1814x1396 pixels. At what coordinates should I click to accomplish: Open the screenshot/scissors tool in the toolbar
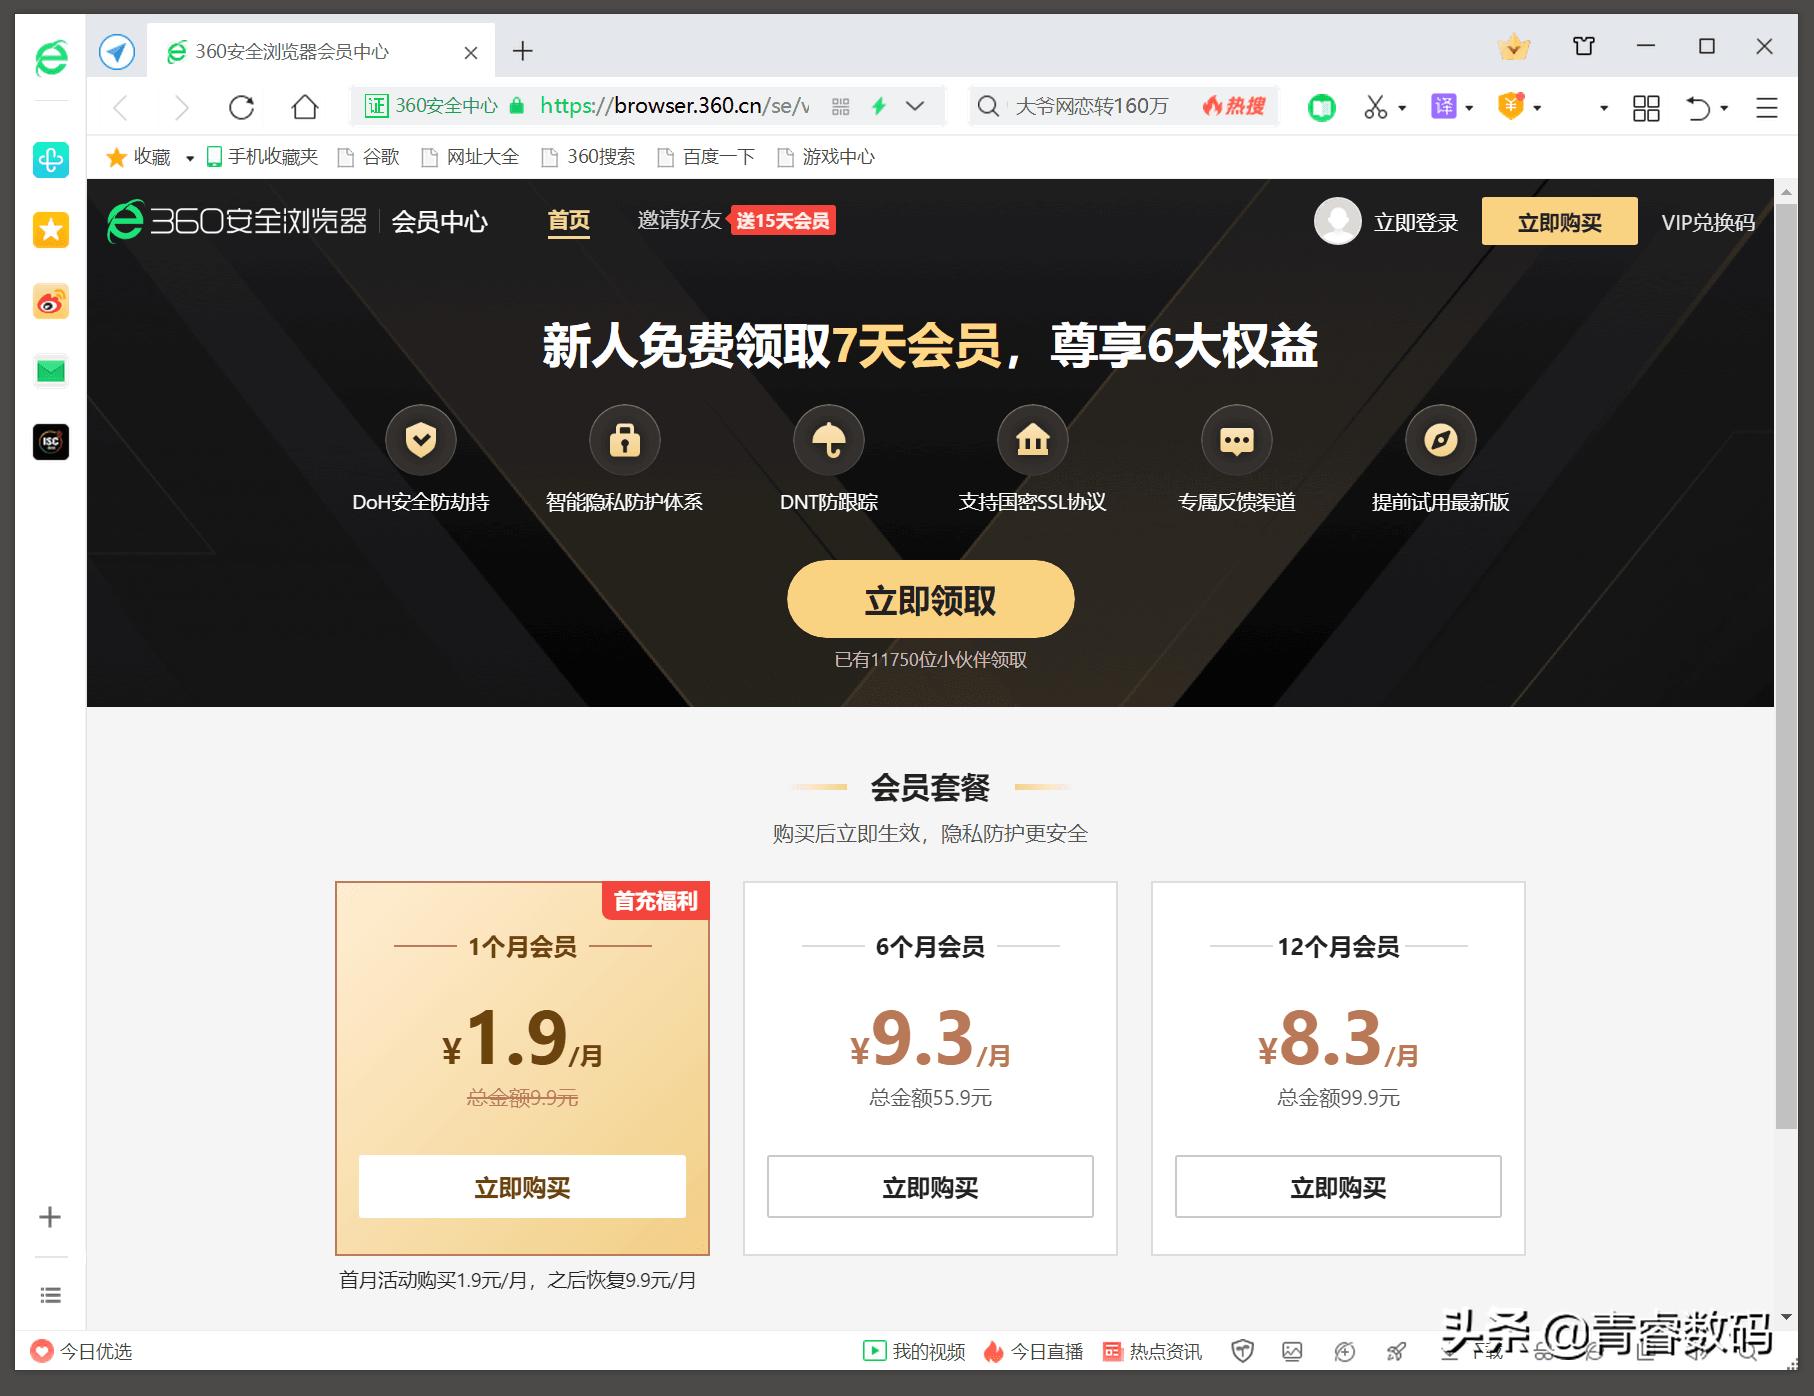(1377, 105)
